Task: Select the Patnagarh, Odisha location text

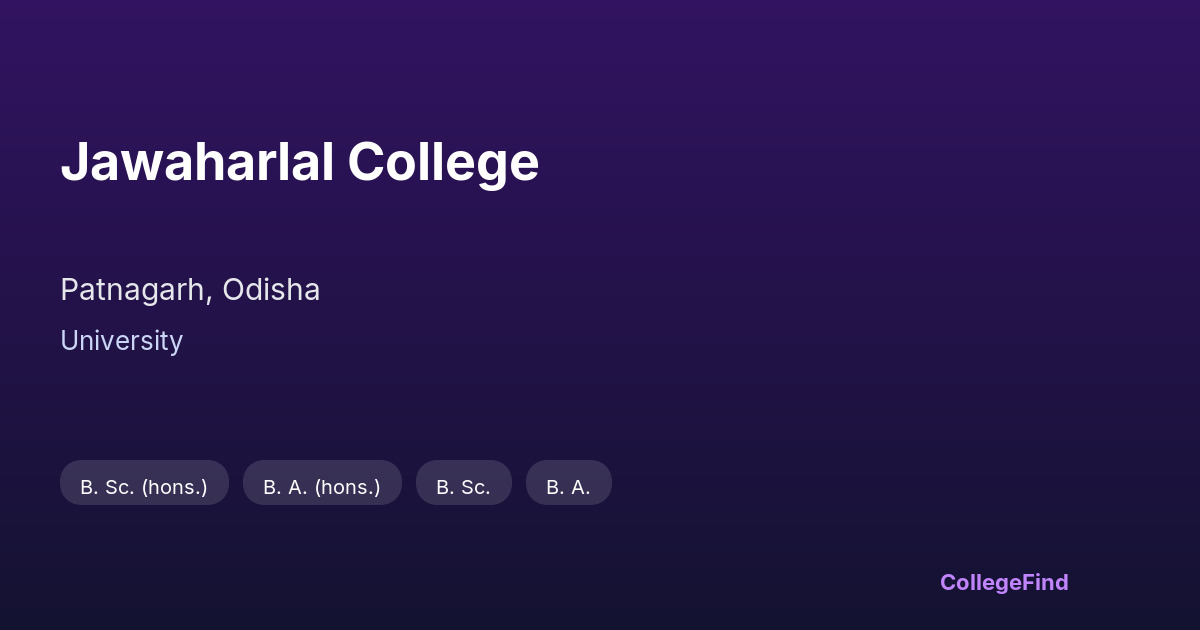Action: [190, 290]
